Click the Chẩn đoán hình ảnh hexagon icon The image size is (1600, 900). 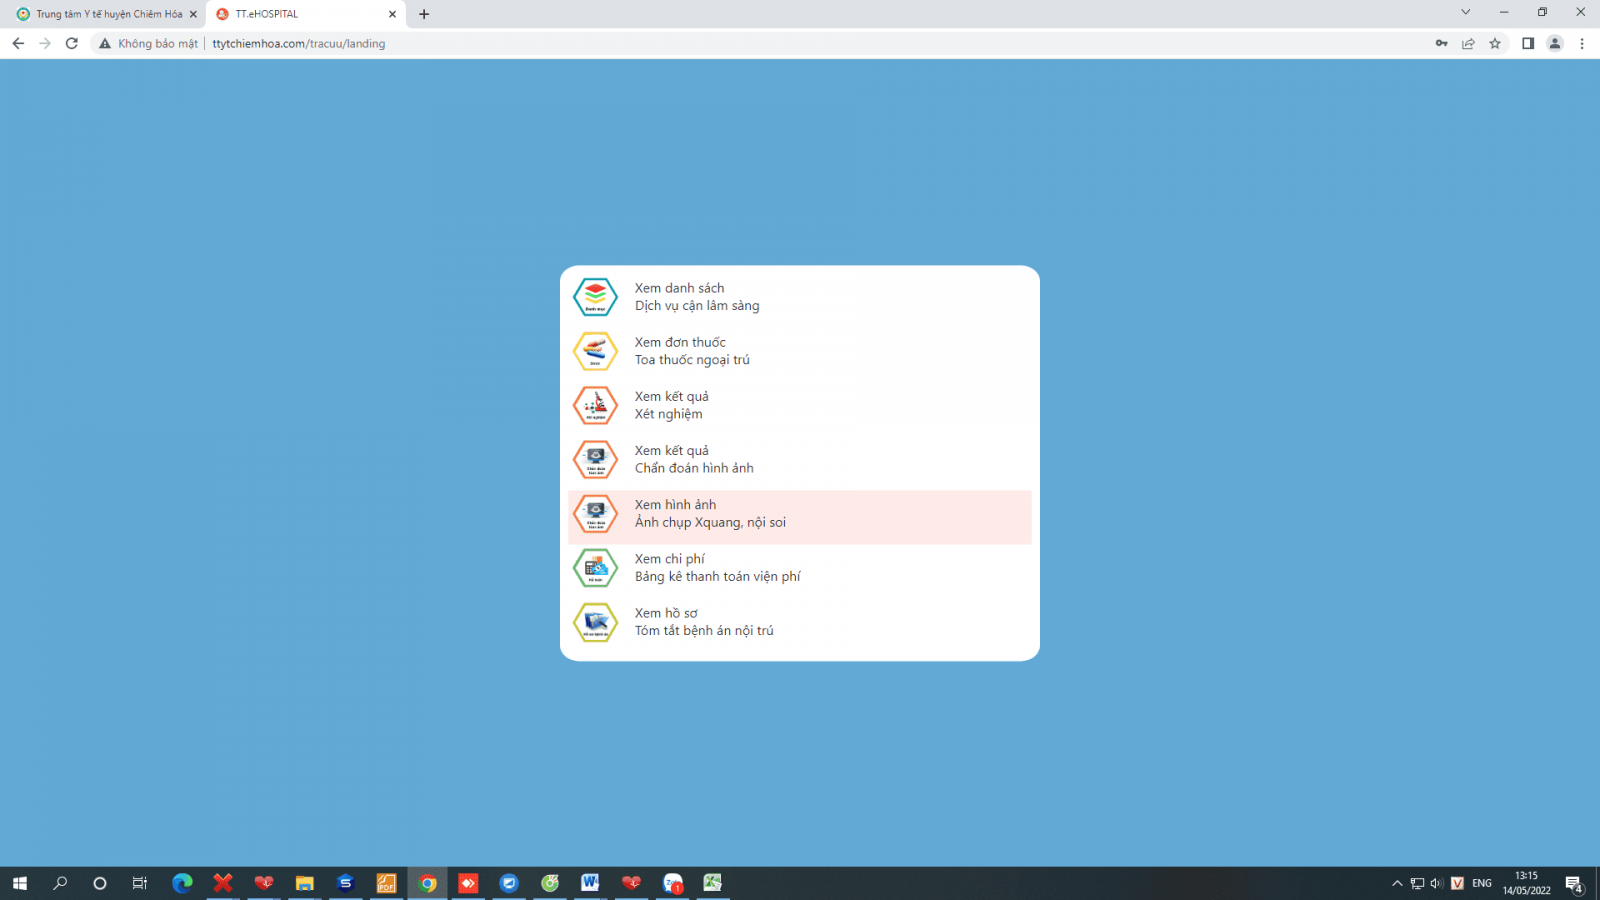595,459
